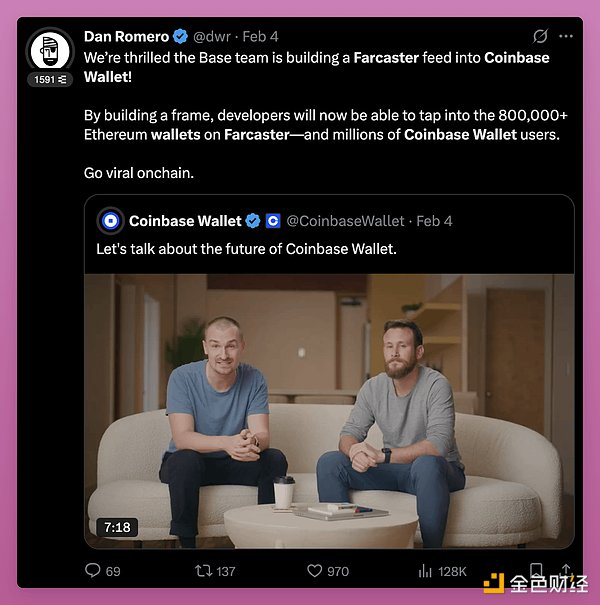Image resolution: width=600 pixels, height=605 pixels.
Task: Play the video with two men on couch
Action: tap(329, 411)
